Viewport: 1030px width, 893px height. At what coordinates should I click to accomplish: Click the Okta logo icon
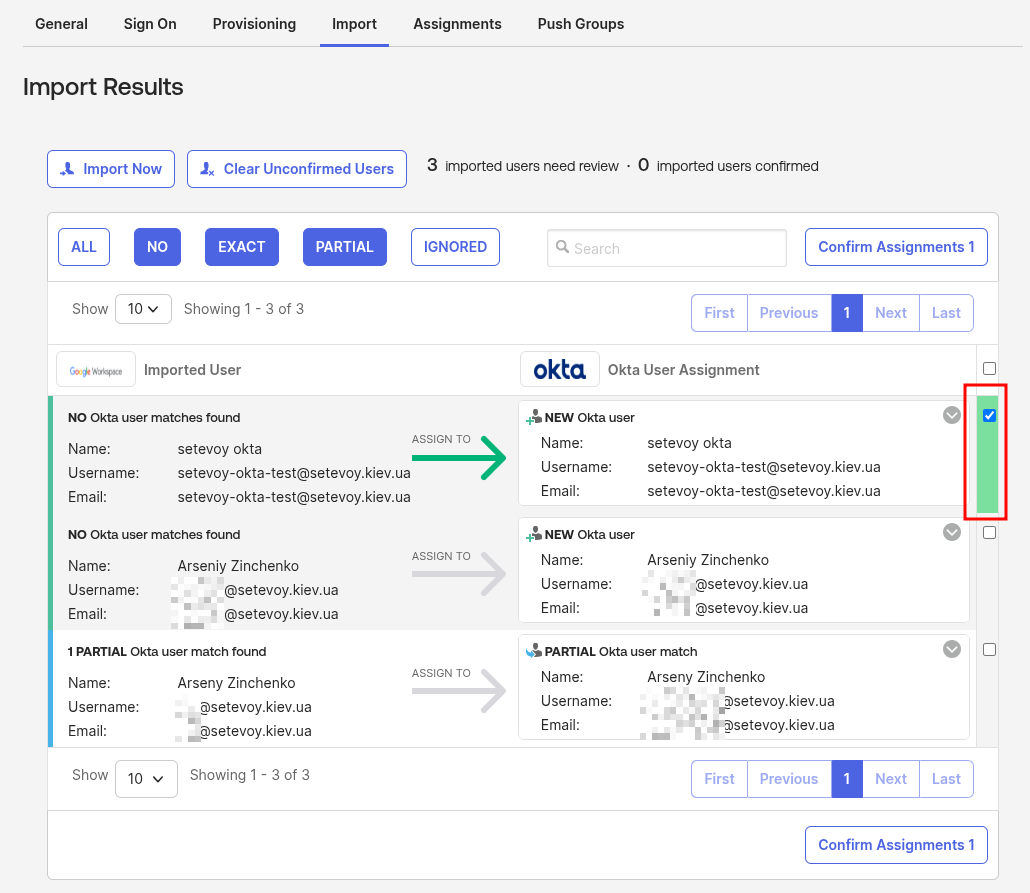click(x=559, y=370)
